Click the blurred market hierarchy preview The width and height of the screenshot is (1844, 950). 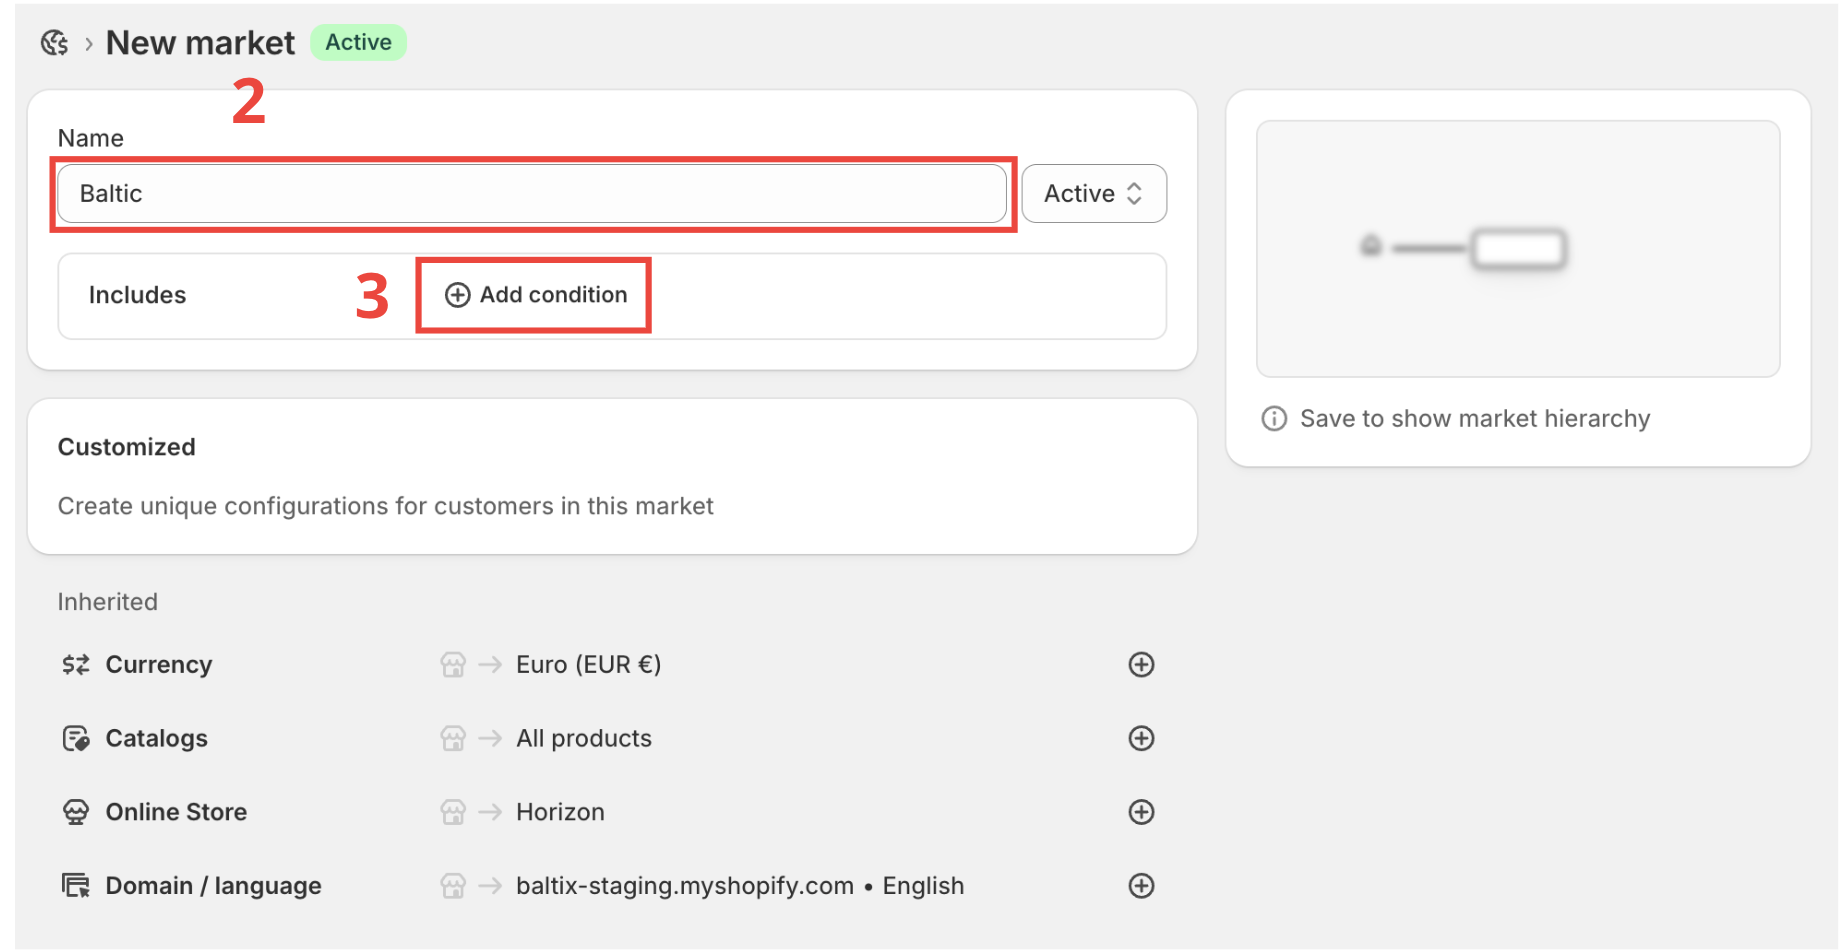click(1517, 248)
